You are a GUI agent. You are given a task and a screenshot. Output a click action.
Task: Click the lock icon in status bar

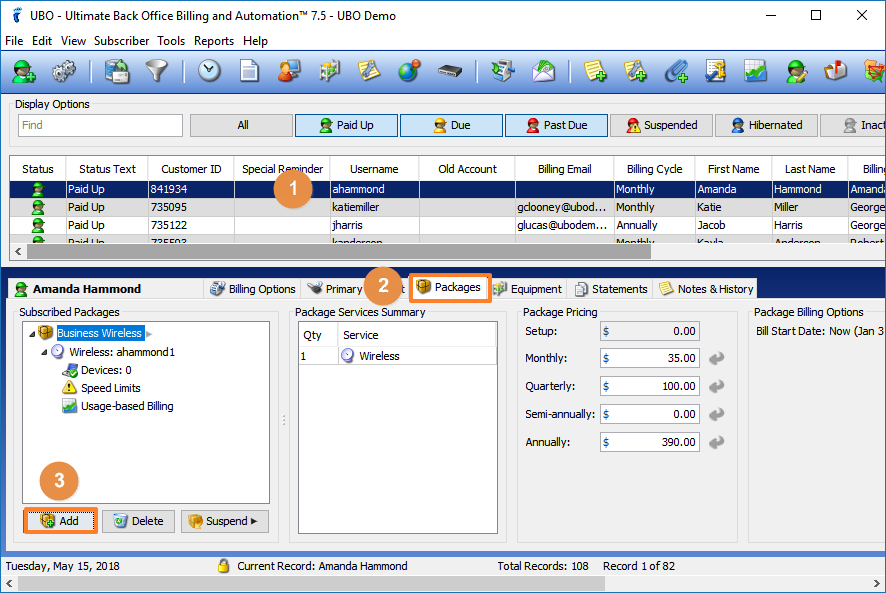point(224,566)
